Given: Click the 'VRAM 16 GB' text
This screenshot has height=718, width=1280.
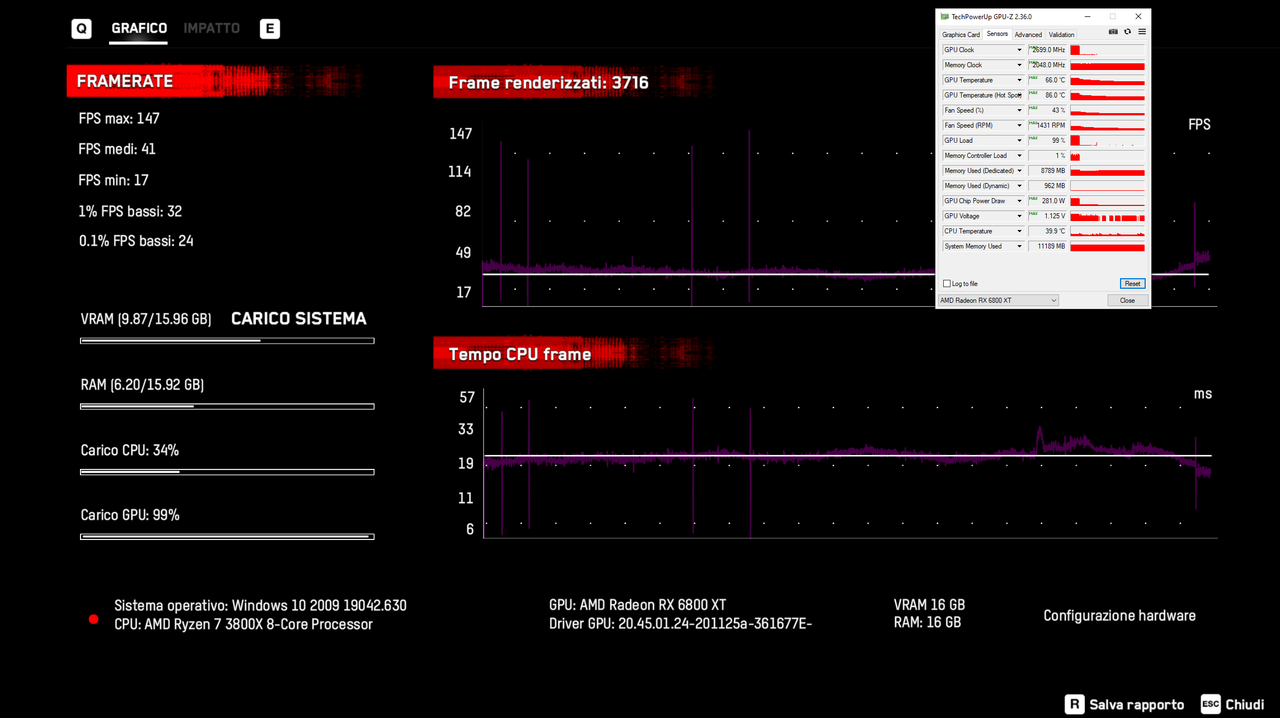Looking at the screenshot, I should [929, 606].
